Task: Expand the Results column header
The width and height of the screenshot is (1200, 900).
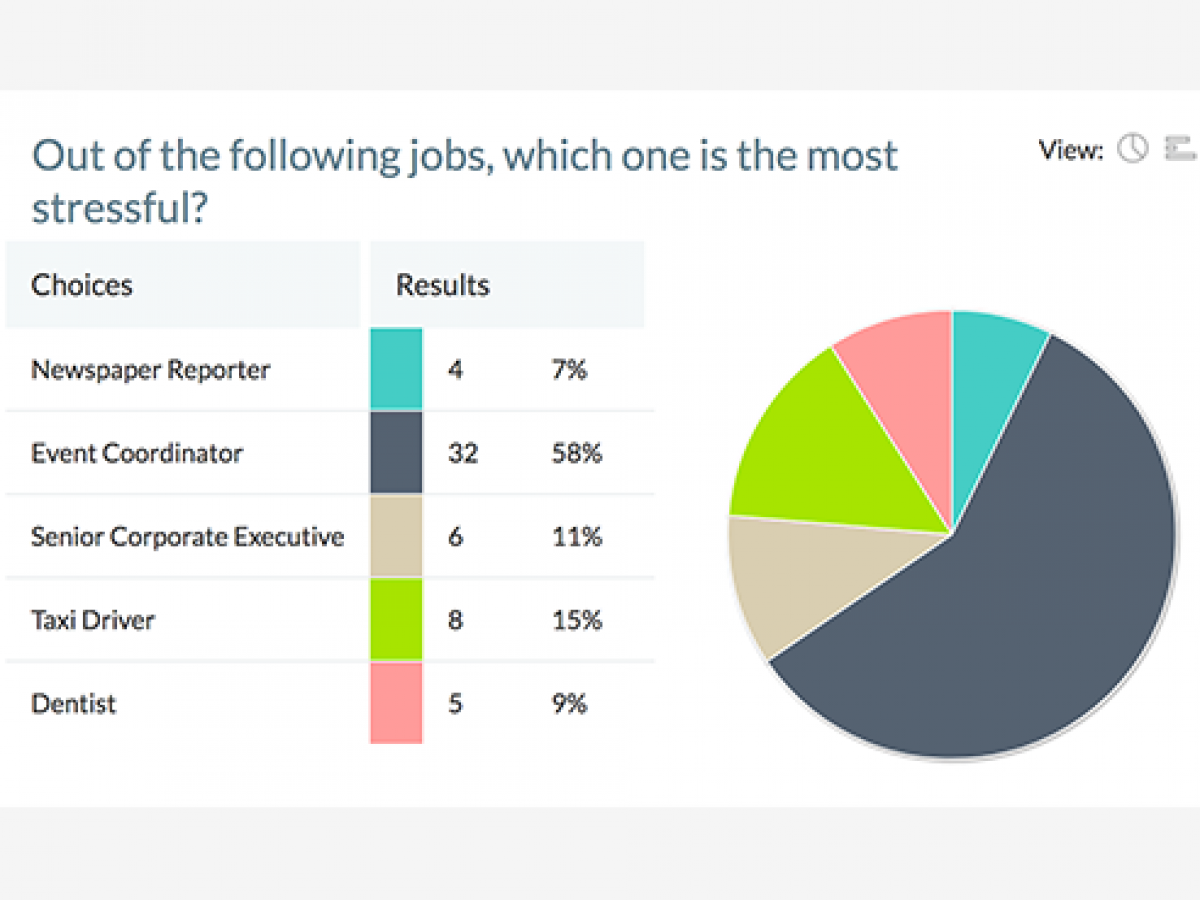Action: (x=443, y=285)
